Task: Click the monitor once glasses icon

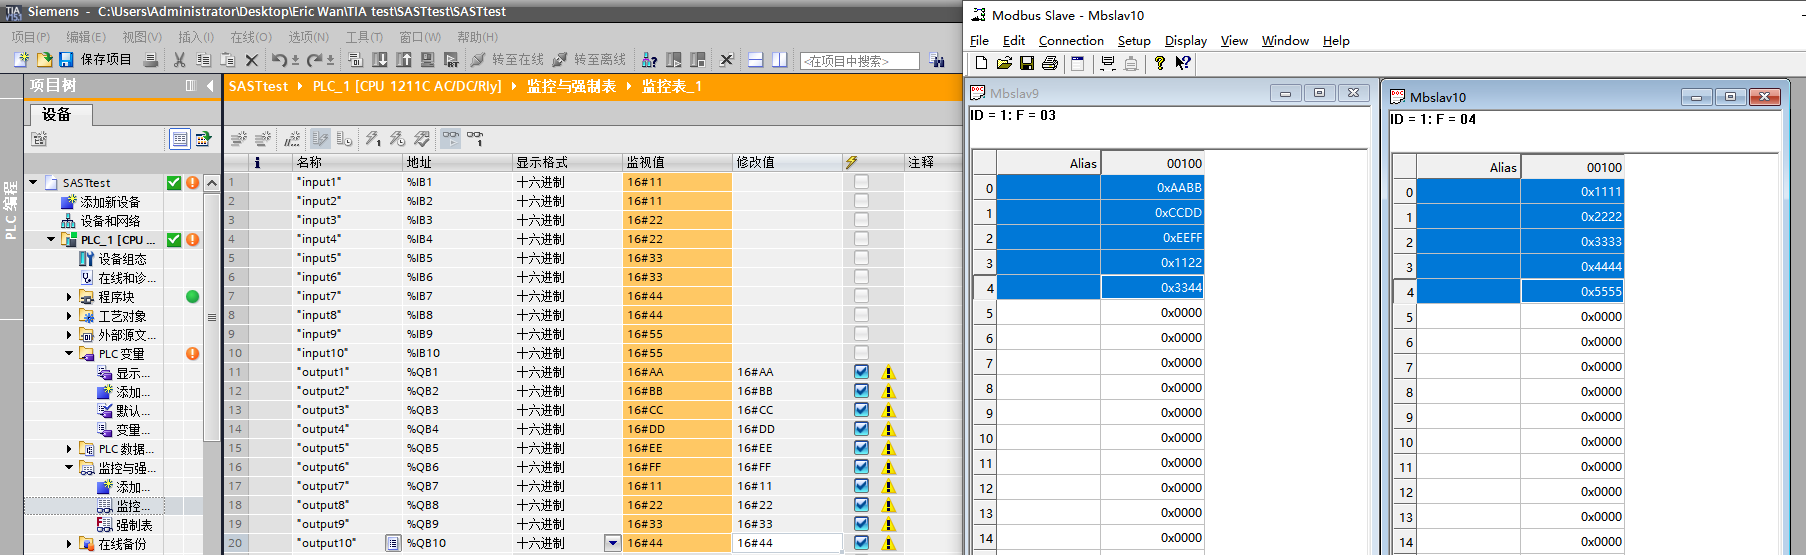Action: tap(475, 139)
